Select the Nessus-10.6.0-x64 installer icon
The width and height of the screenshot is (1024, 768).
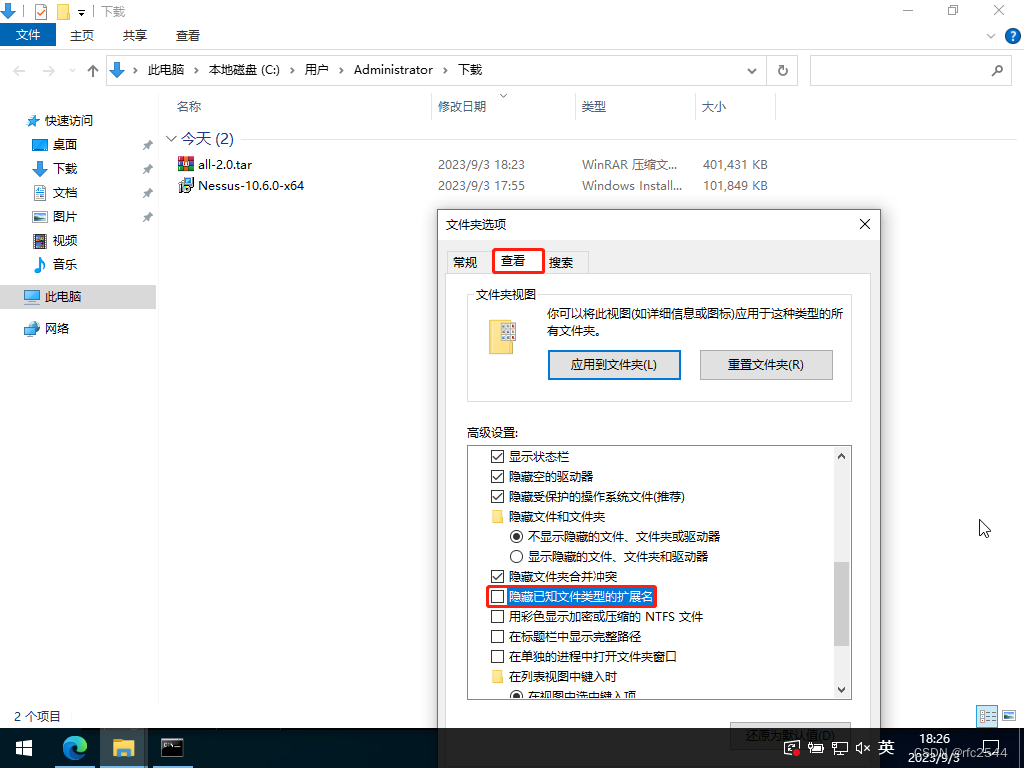[x=185, y=185]
